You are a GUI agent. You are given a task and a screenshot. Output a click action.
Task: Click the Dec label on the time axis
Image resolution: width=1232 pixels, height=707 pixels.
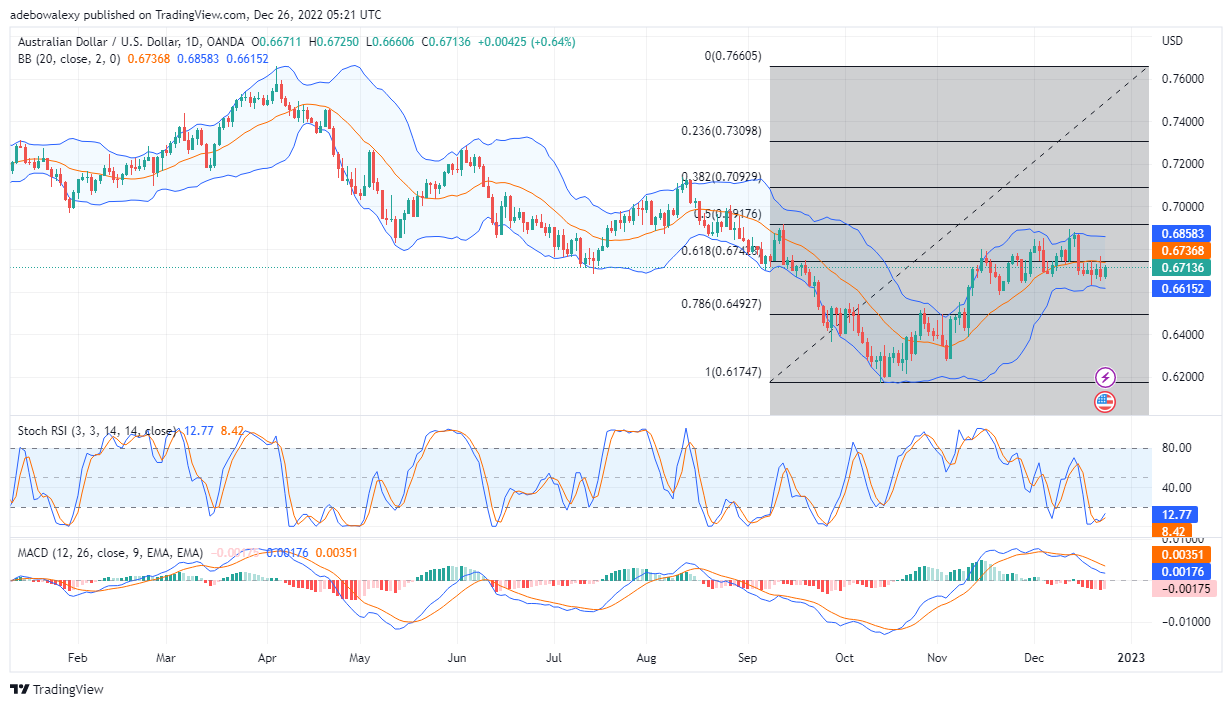click(x=1034, y=659)
